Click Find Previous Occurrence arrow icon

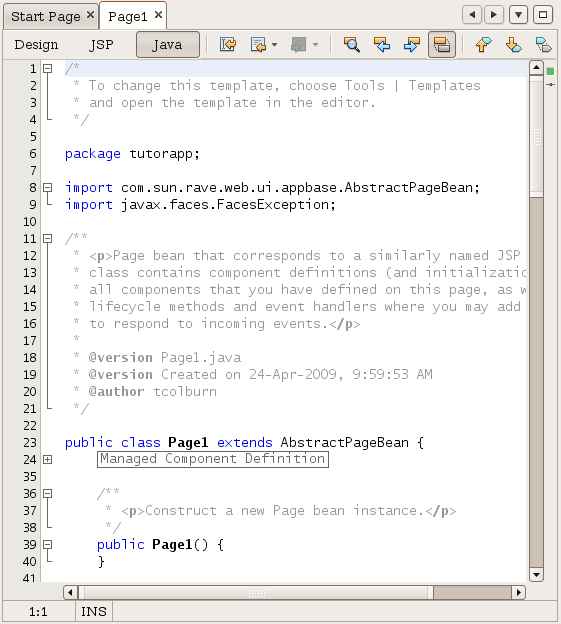pyautogui.click(x=382, y=45)
